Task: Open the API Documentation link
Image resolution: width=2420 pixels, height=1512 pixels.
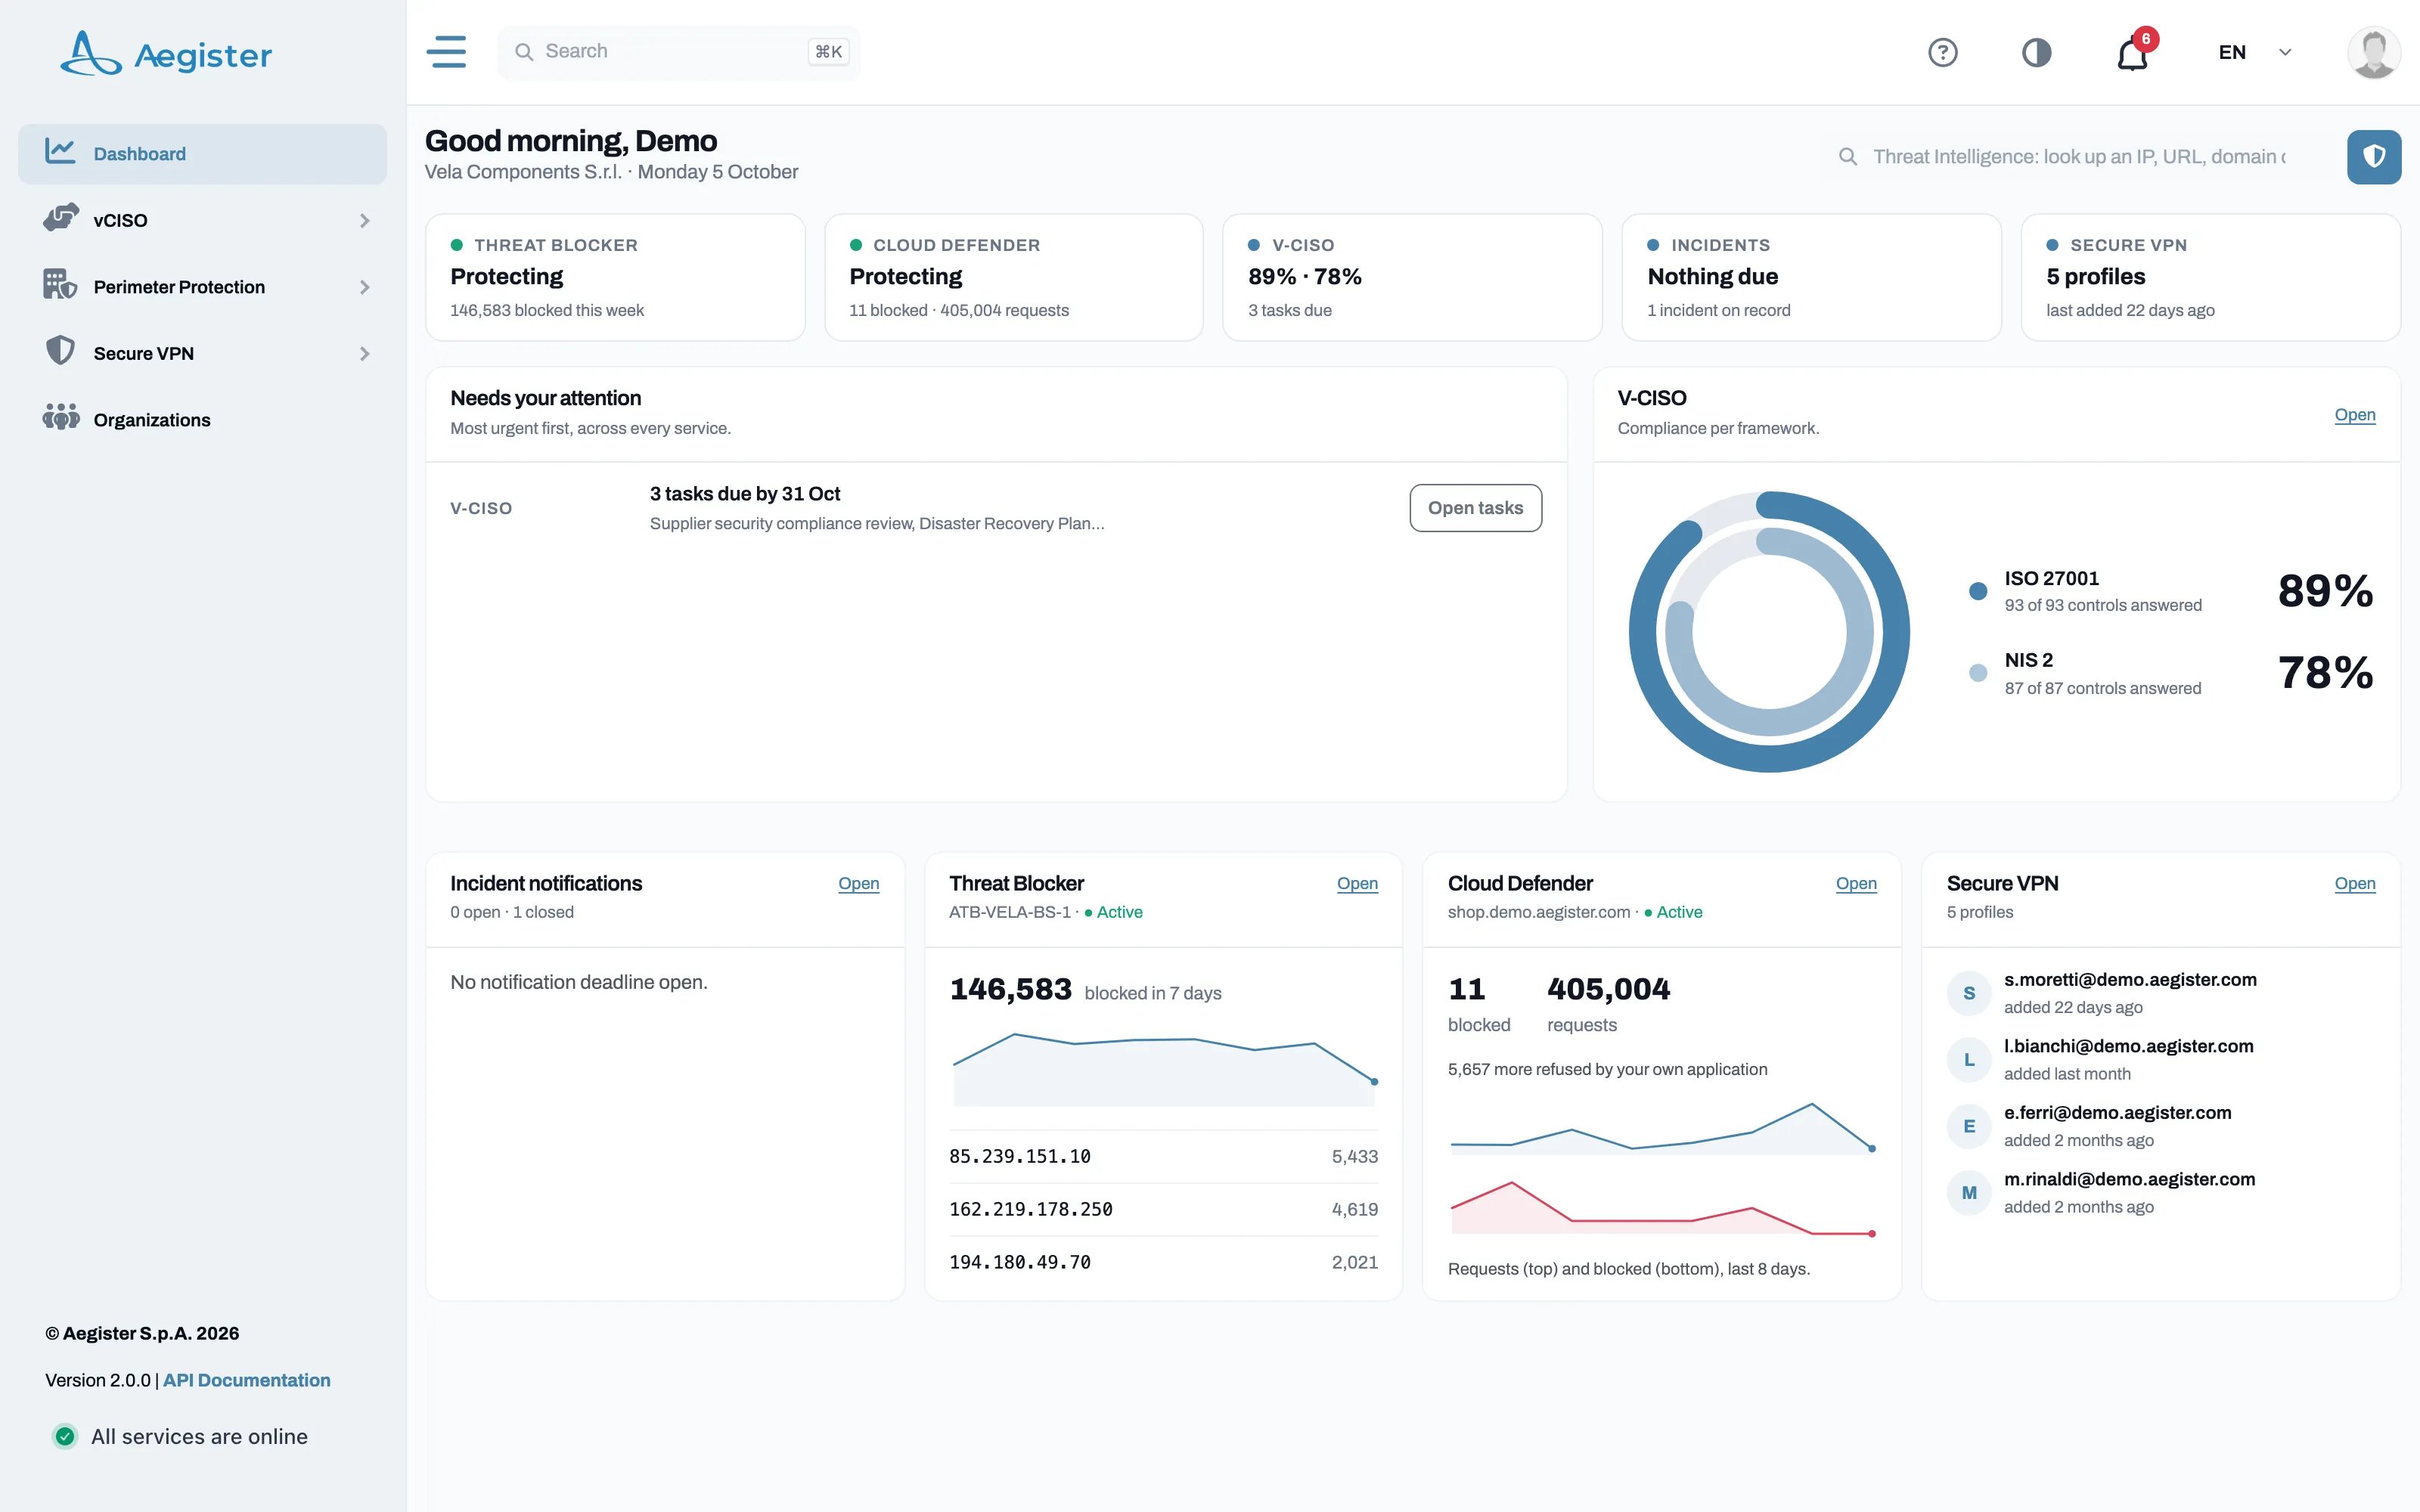Action: [246, 1380]
